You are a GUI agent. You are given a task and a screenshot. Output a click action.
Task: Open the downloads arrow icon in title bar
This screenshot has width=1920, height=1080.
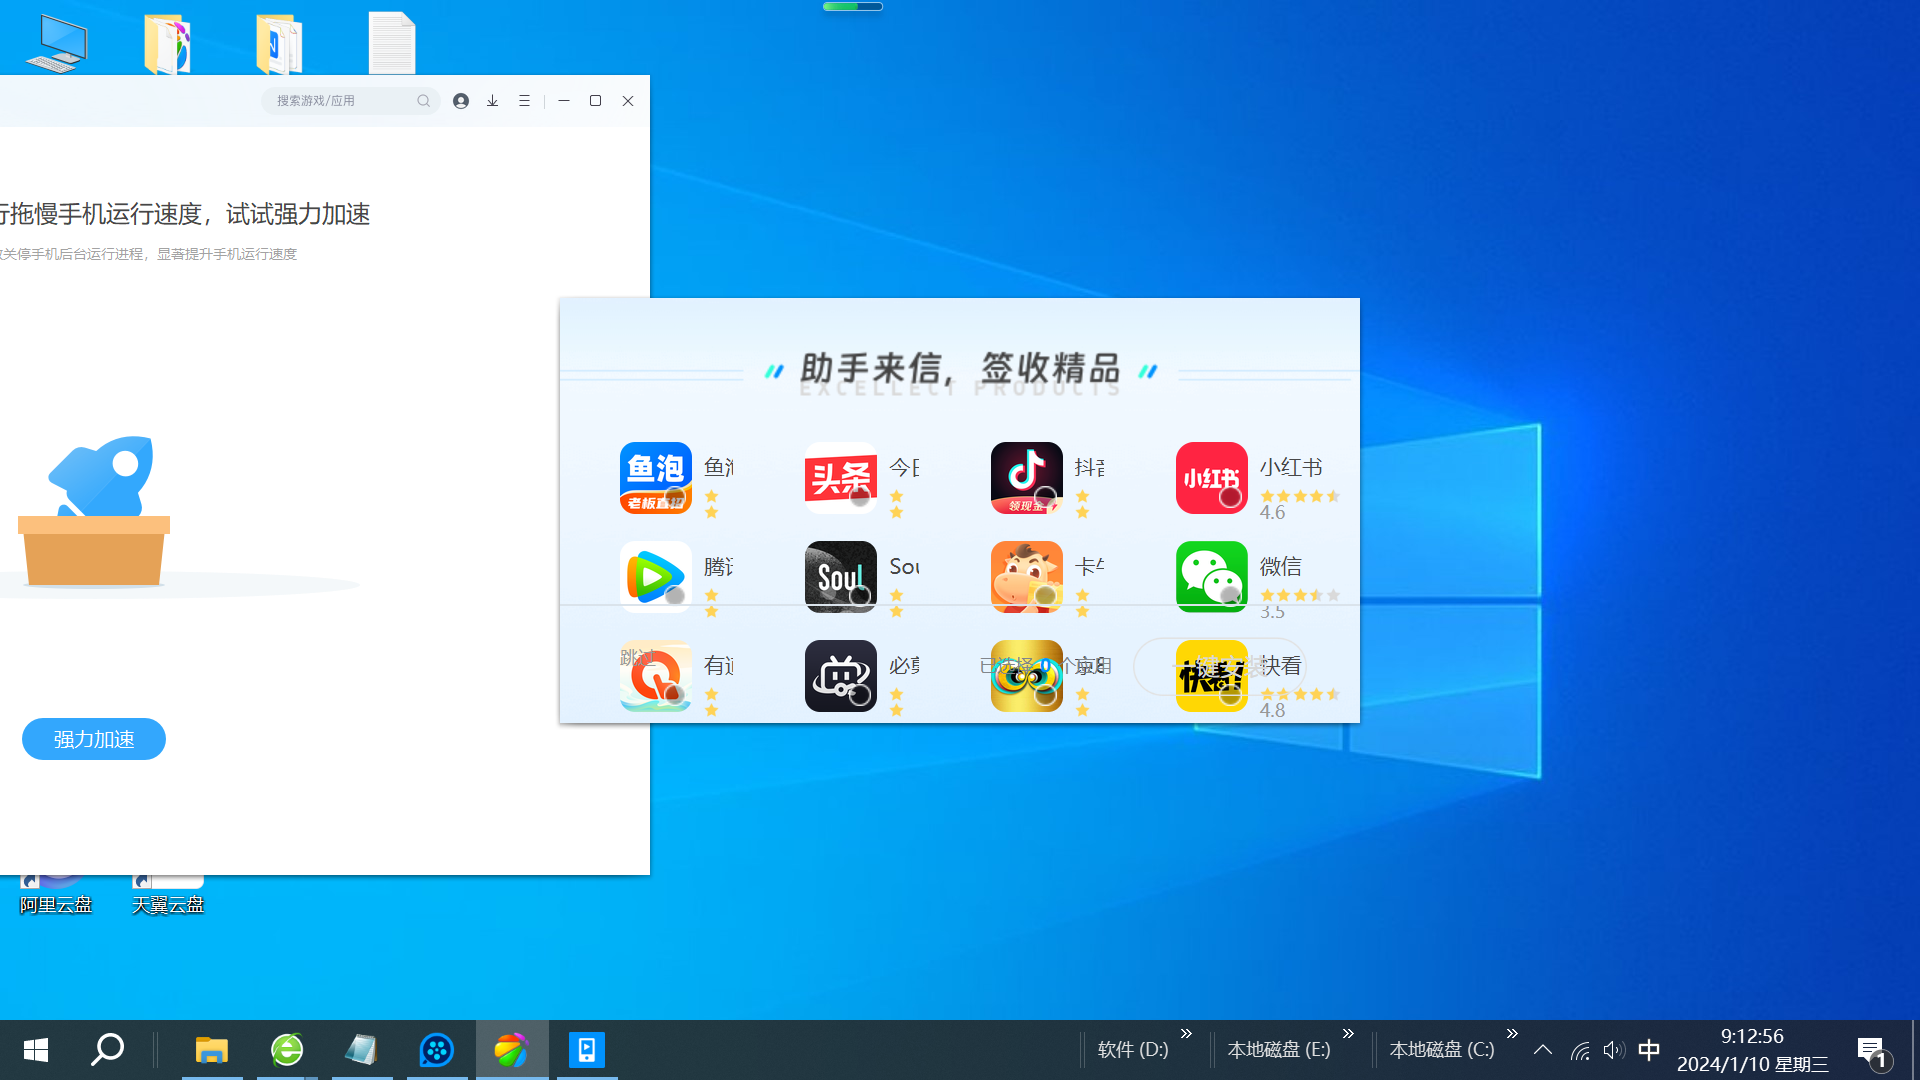pos(493,101)
